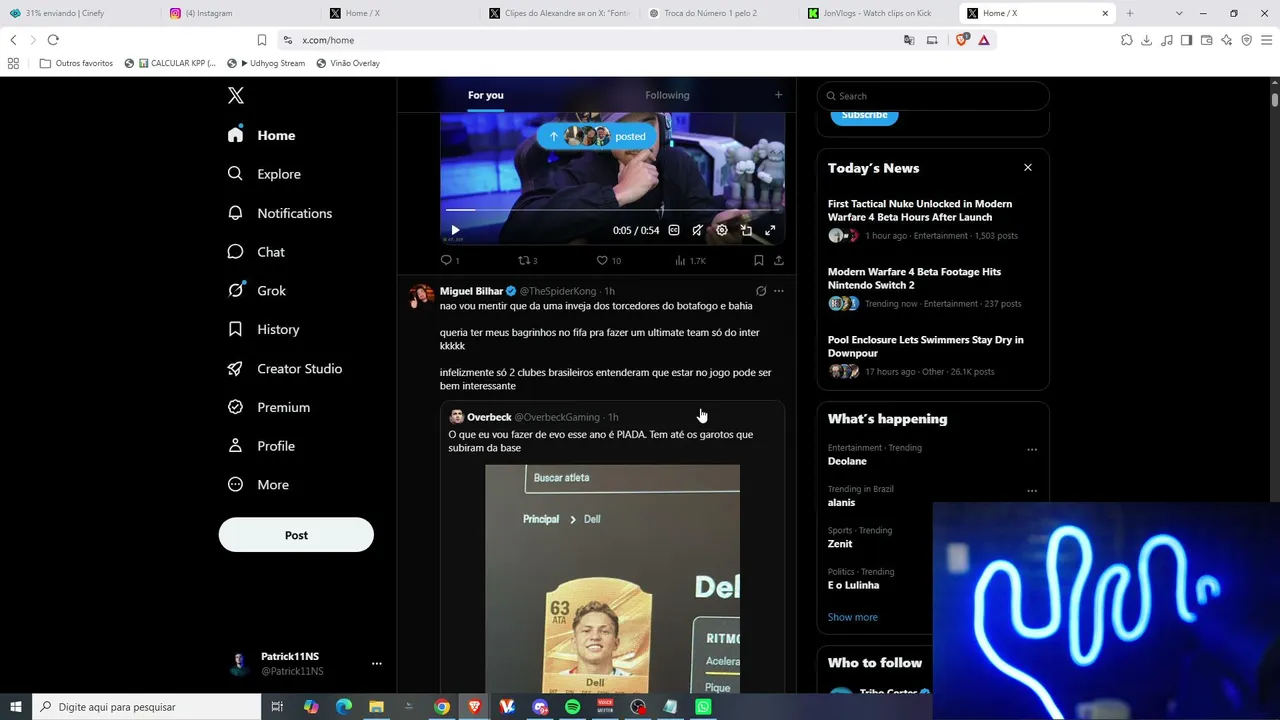Image resolution: width=1280 pixels, height=720 pixels.
Task: Seek along the video progress bar
Action: pos(612,210)
